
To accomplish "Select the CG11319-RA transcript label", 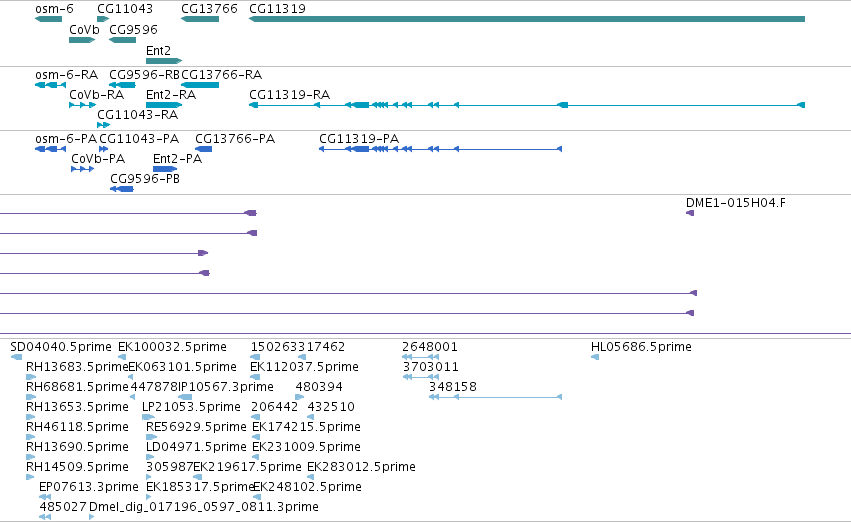I will 290,94.
